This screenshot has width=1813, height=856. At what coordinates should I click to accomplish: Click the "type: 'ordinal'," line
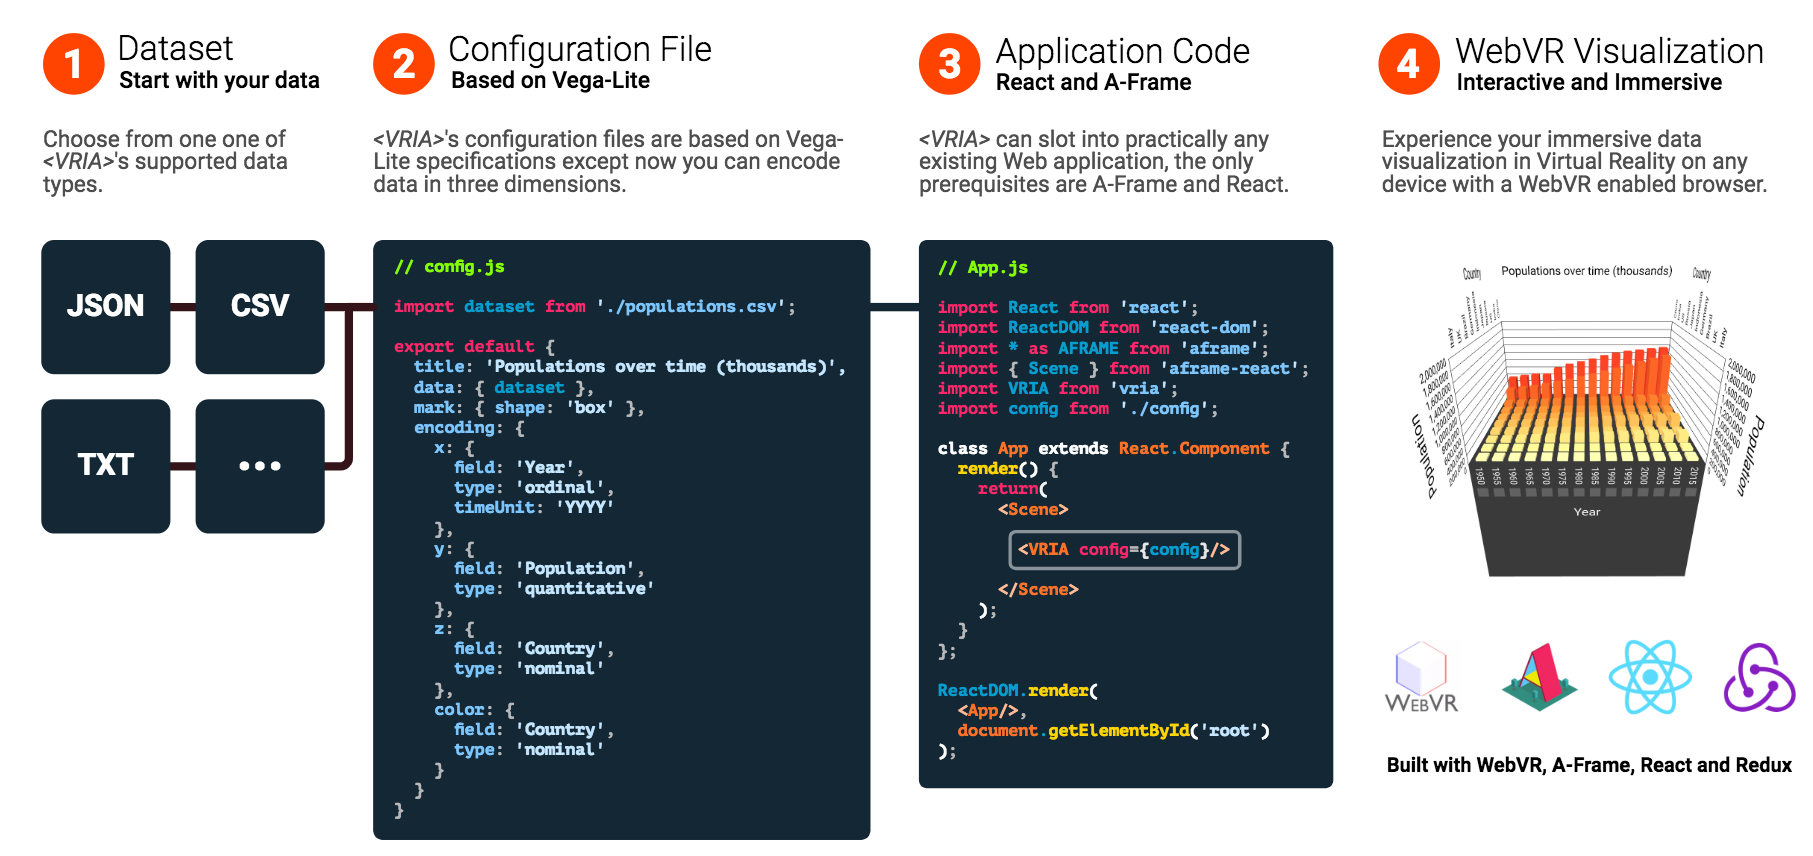(534, 488)
